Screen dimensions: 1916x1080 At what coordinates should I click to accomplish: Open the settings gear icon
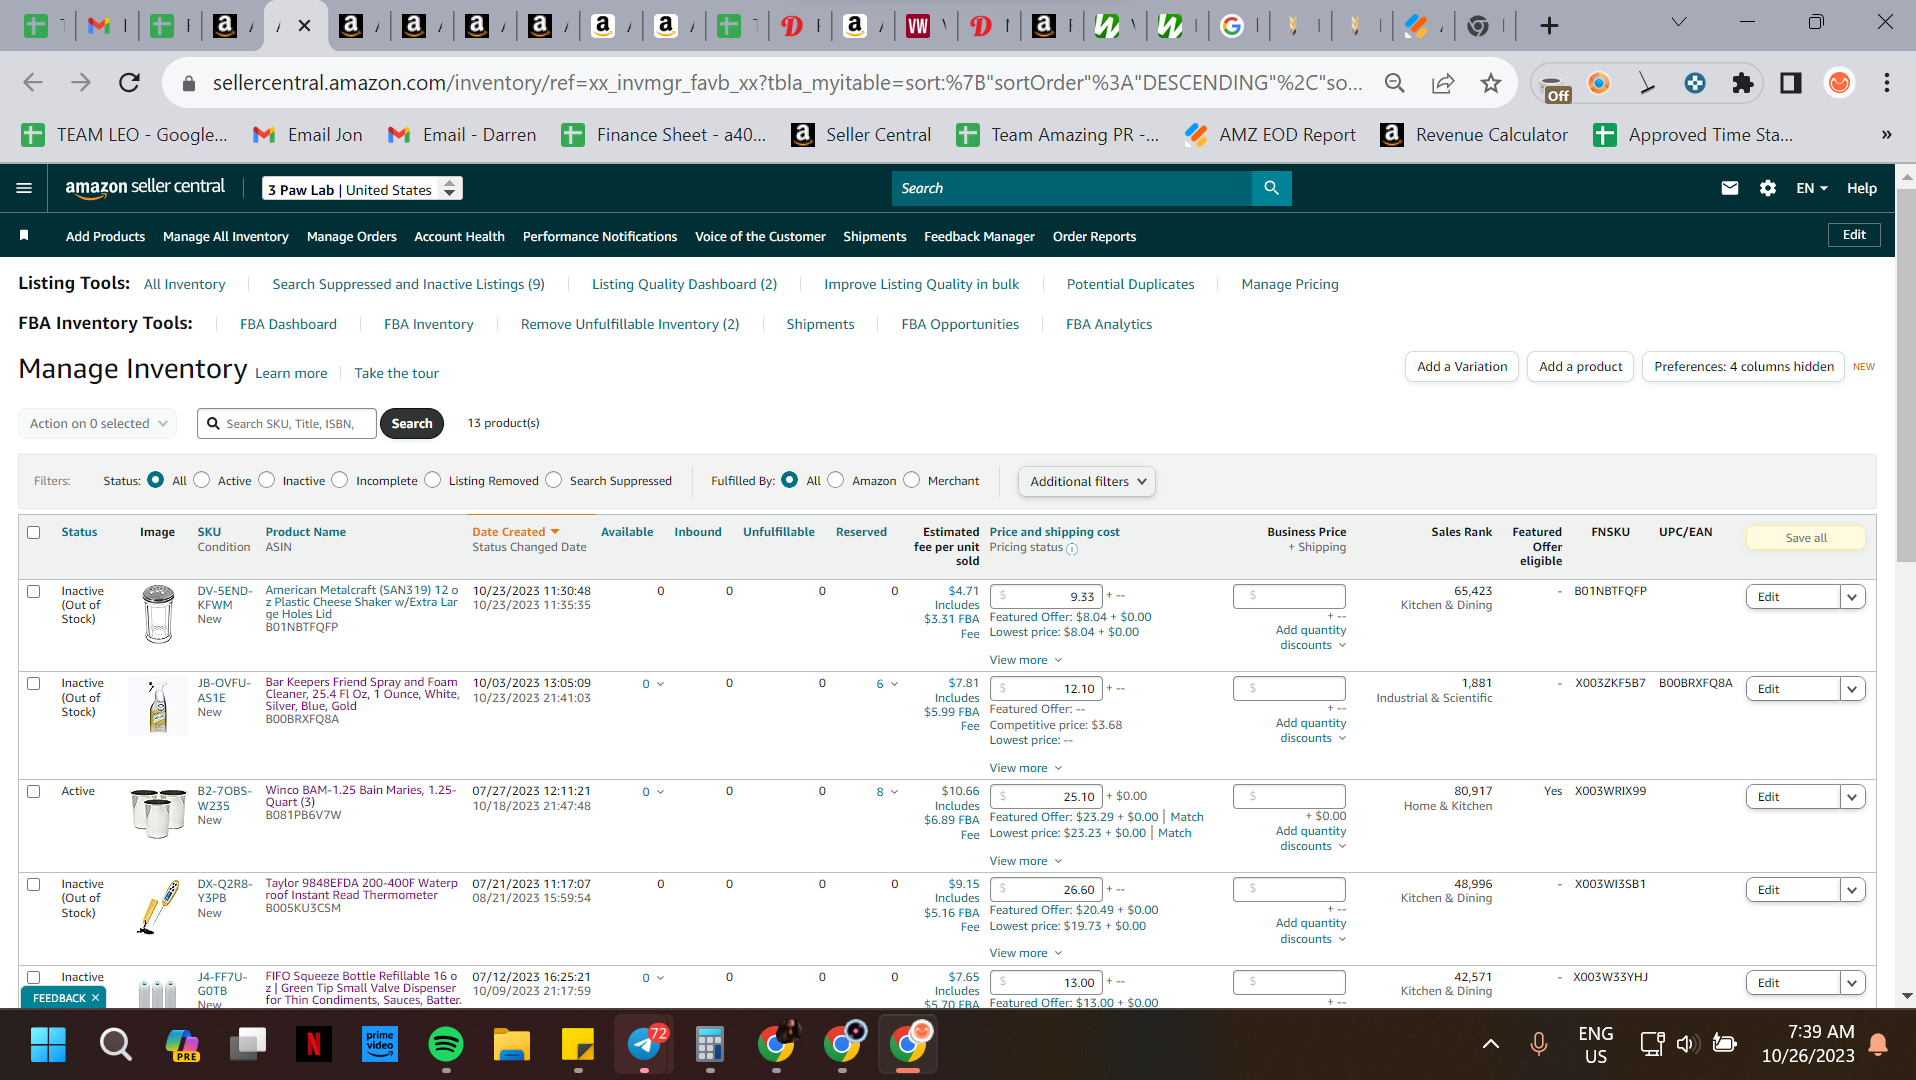coord(1768,188)
